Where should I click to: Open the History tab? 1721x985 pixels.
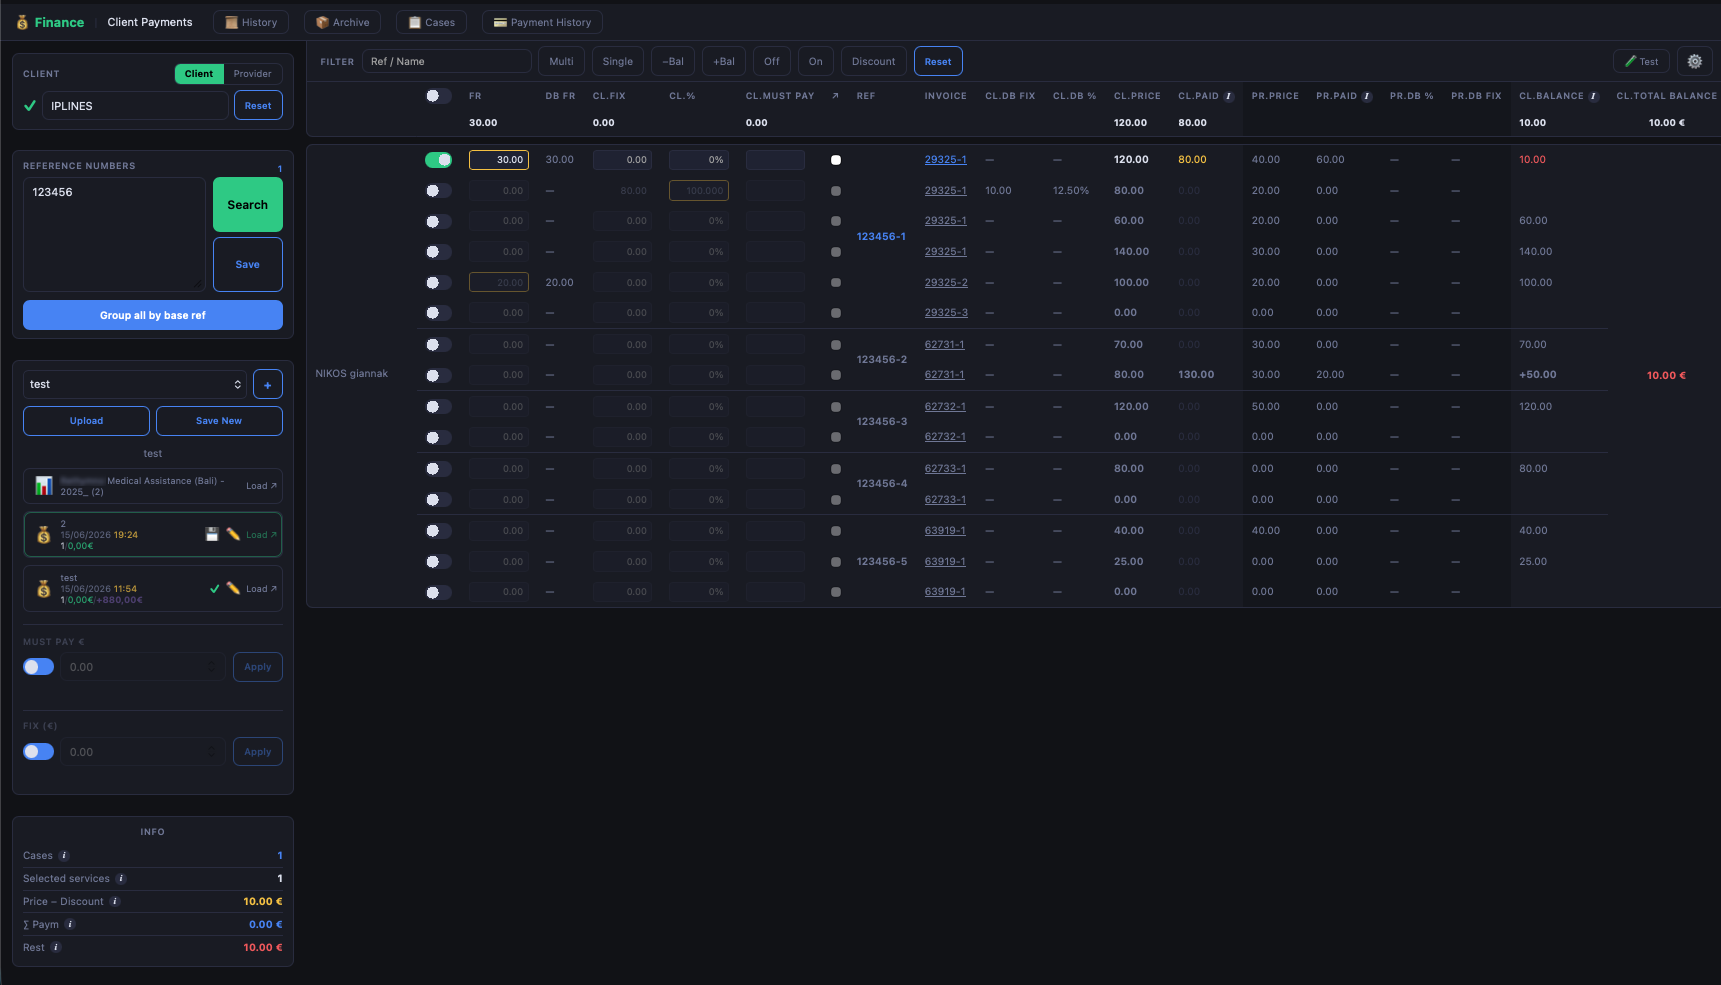coord(251,22)
